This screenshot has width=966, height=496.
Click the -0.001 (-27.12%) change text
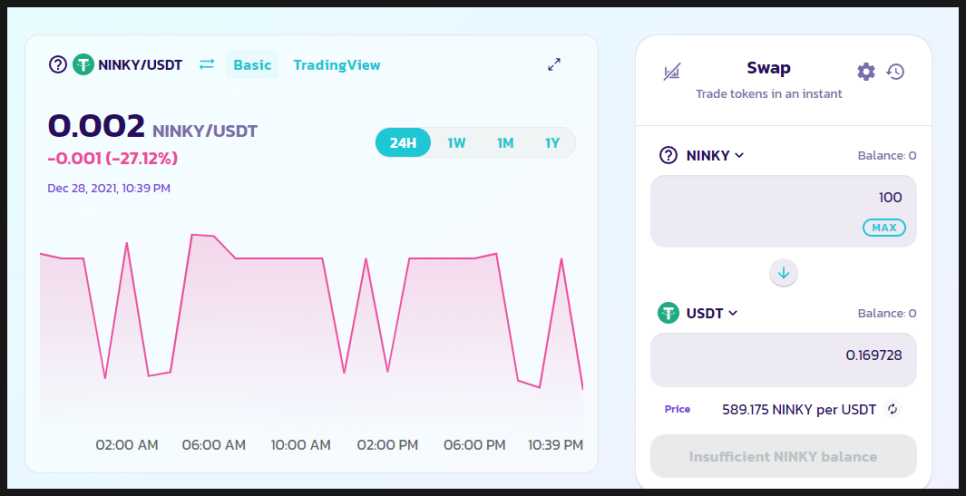click(x=113, y=158)
